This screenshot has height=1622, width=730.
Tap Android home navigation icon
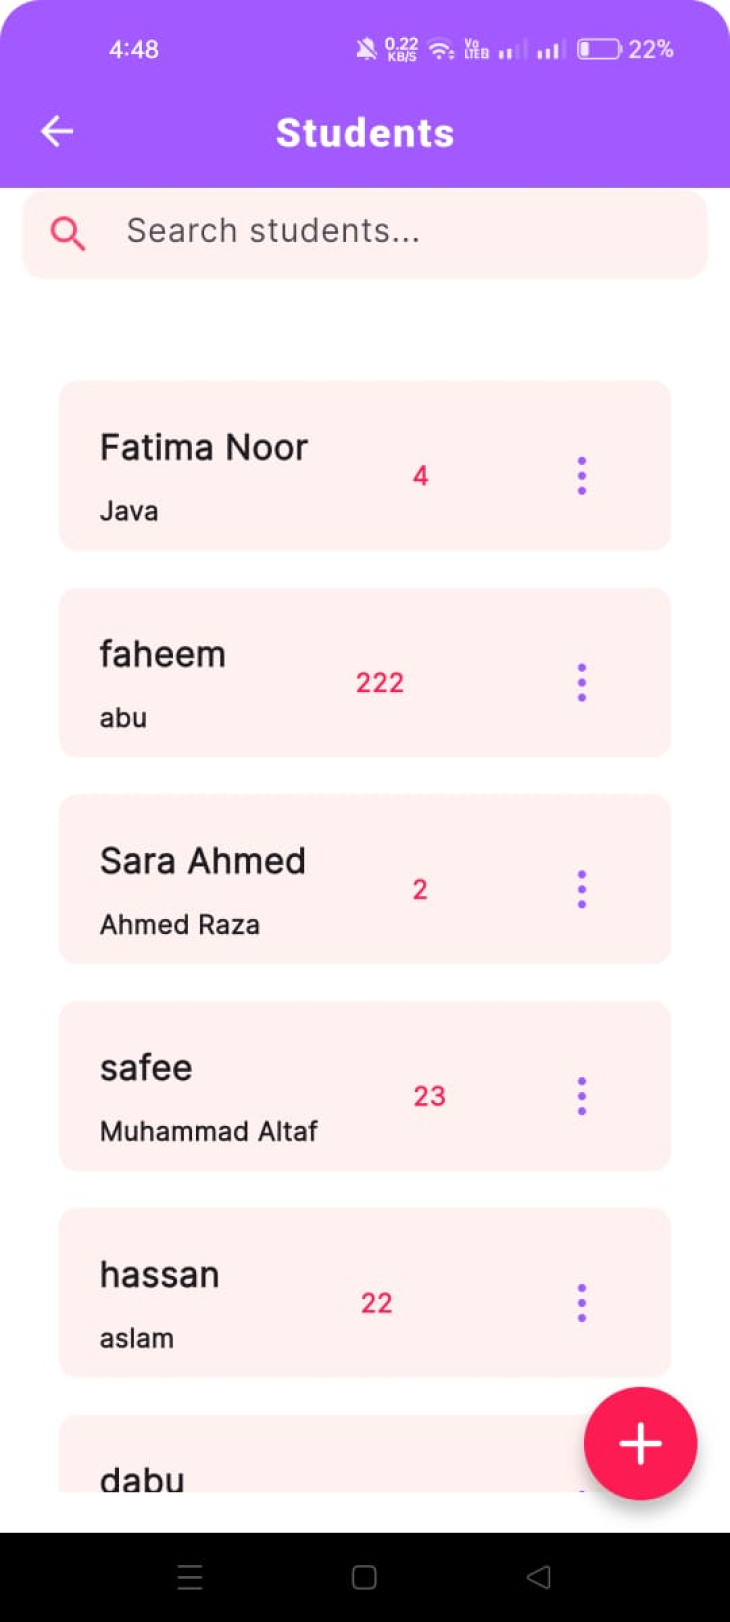[364, 1577]
